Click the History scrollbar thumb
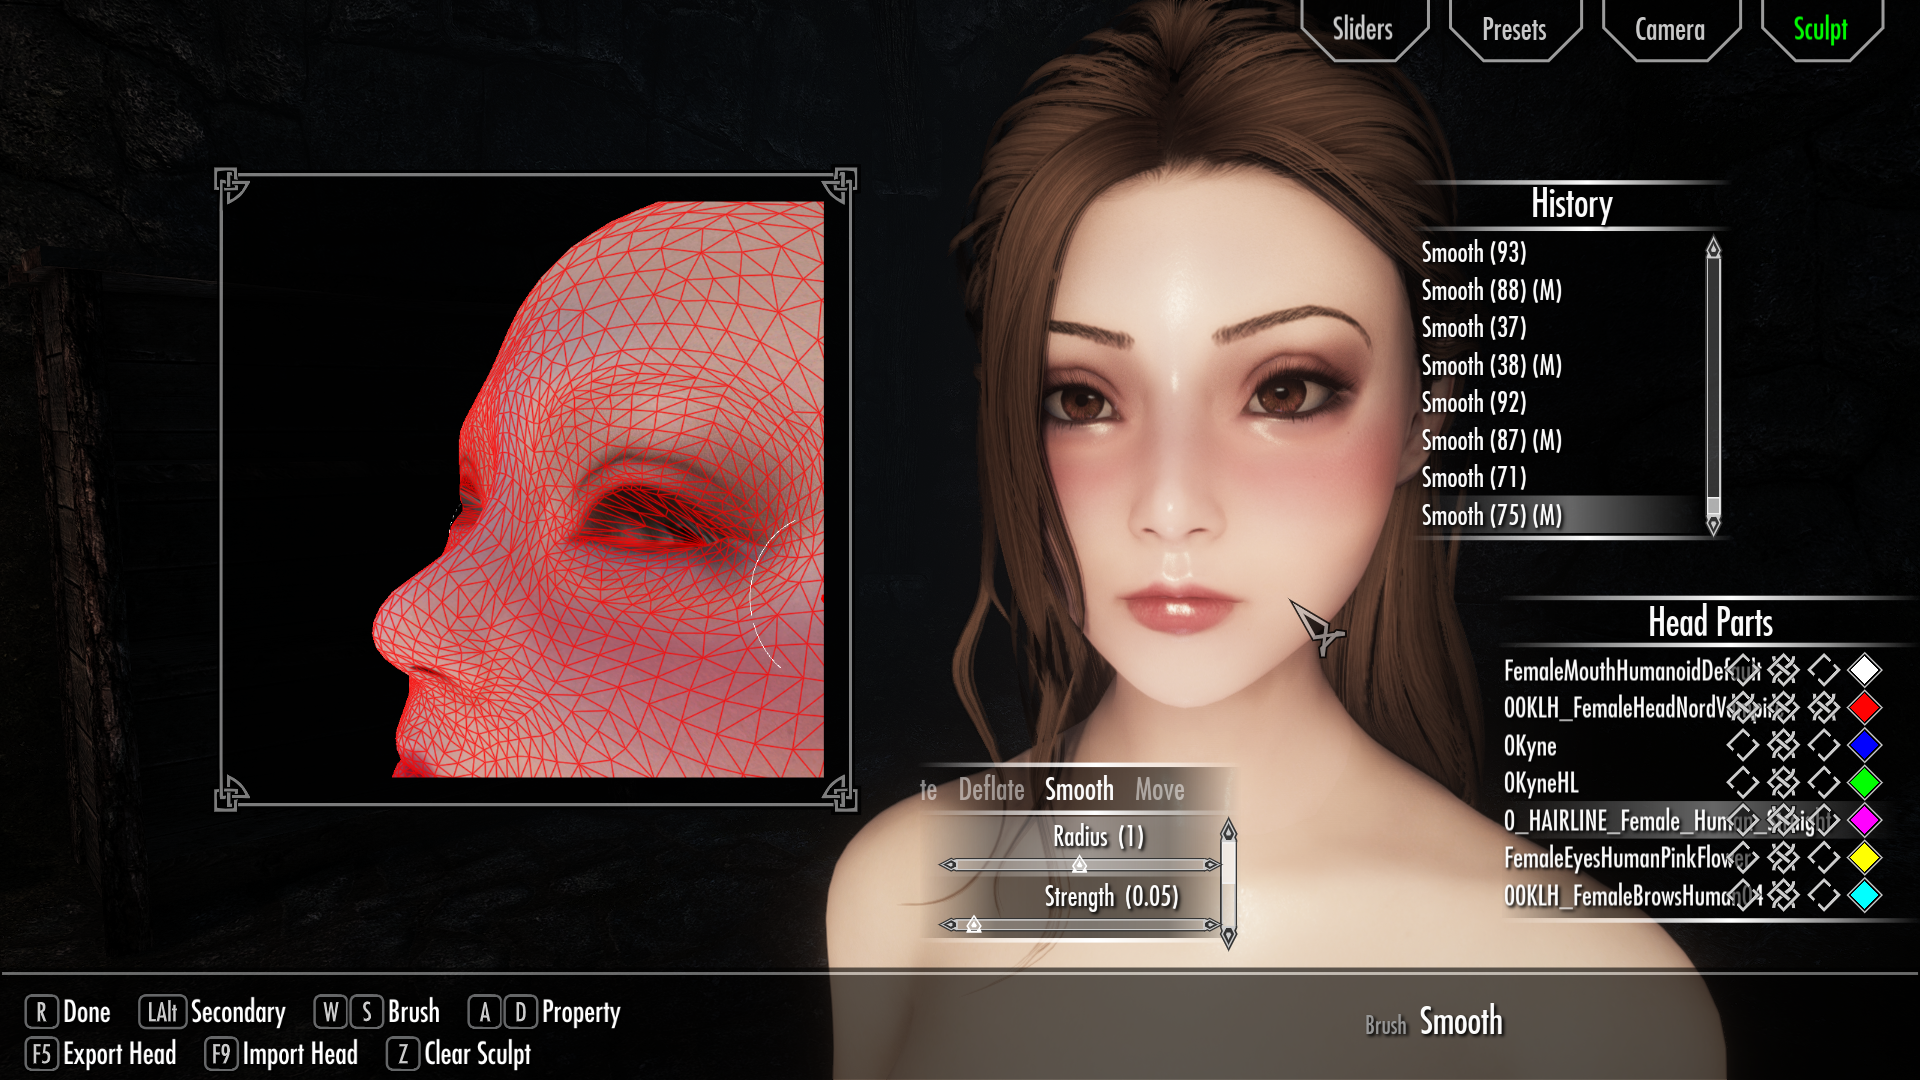This screenshot has height=1080, width=1920. (x=1713, y=505)
